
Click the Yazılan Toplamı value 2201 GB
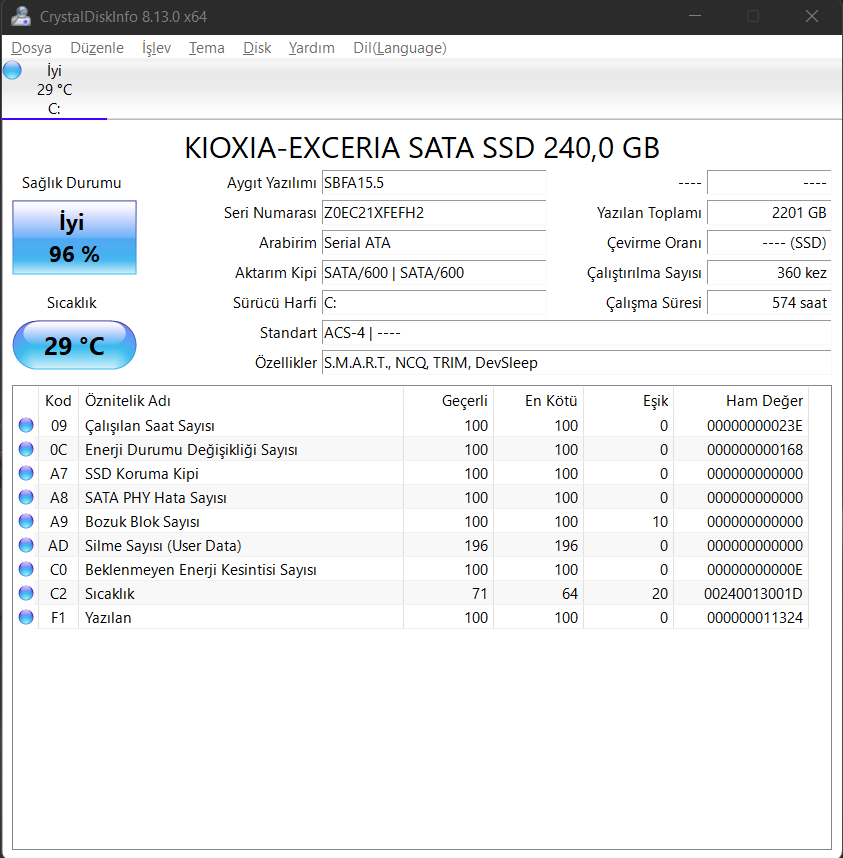[x=769, y=213]
